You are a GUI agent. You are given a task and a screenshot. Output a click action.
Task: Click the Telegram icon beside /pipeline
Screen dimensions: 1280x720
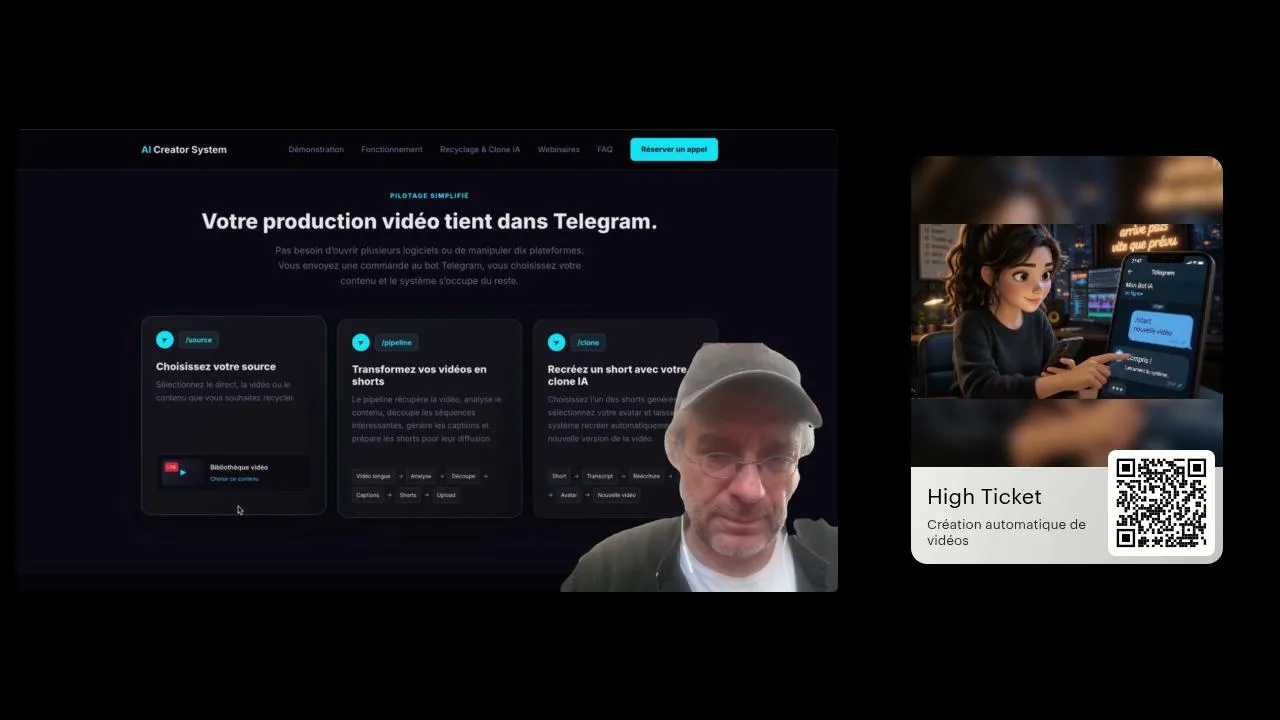coord(361,343)
